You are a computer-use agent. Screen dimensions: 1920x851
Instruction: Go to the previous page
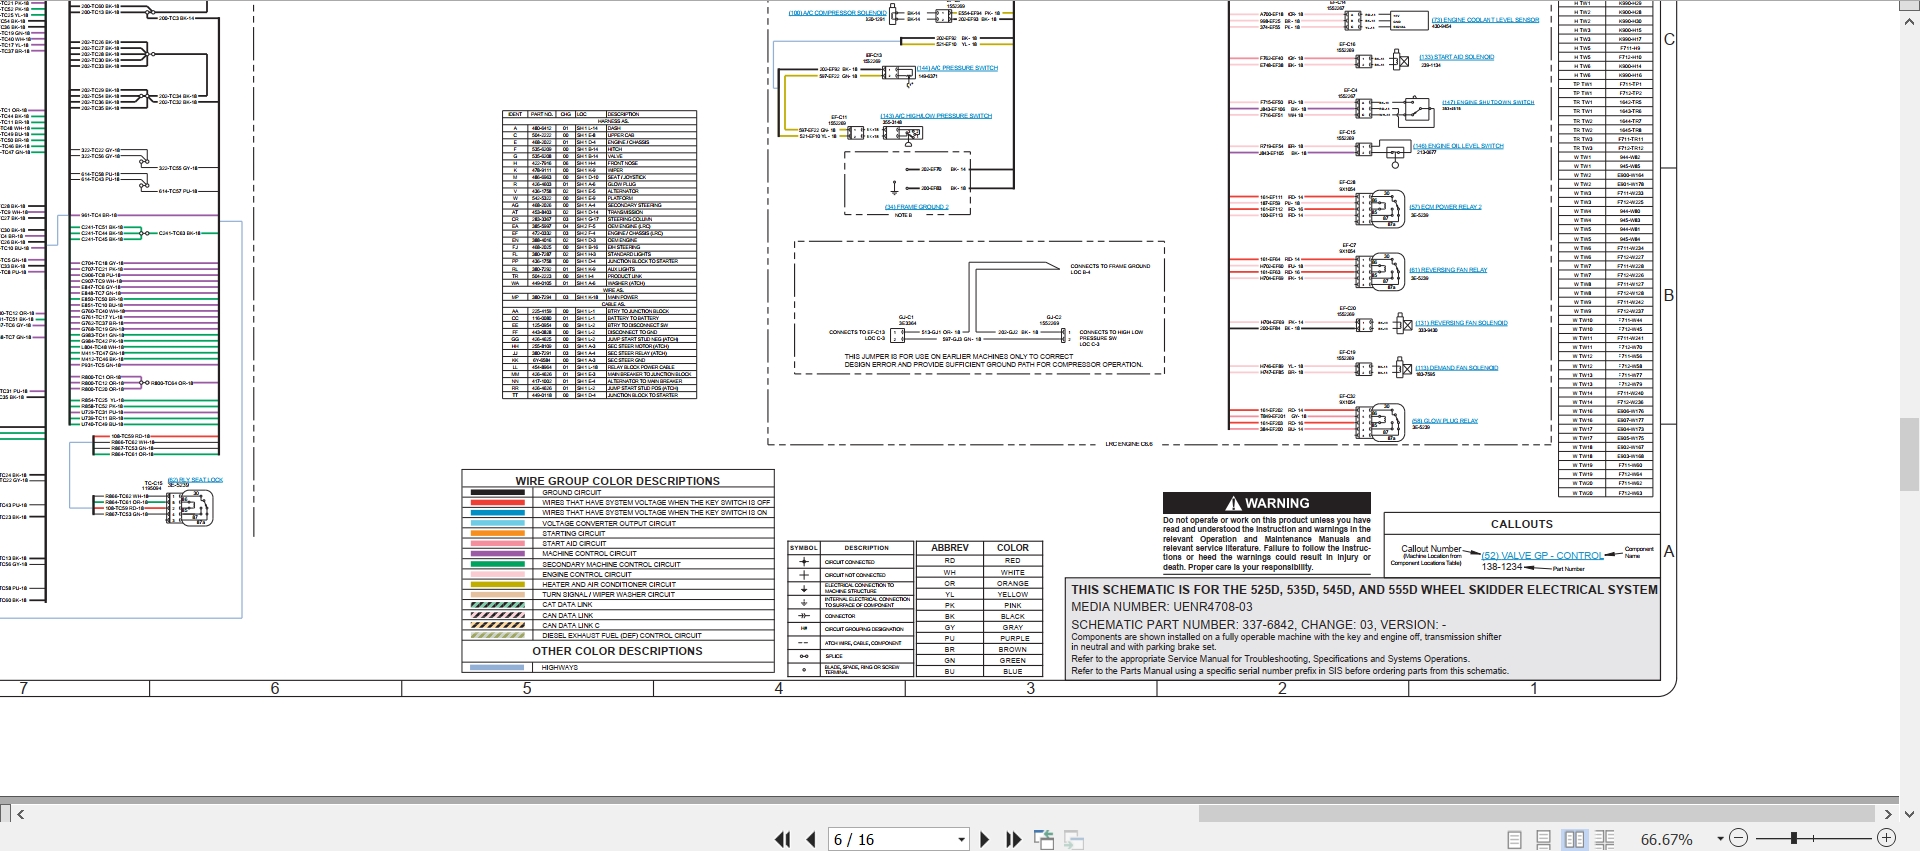810,840
